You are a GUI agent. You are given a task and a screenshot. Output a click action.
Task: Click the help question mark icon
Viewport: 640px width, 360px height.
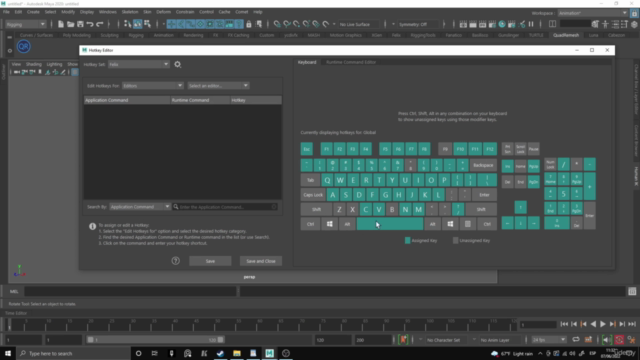[x=176, y=261]
